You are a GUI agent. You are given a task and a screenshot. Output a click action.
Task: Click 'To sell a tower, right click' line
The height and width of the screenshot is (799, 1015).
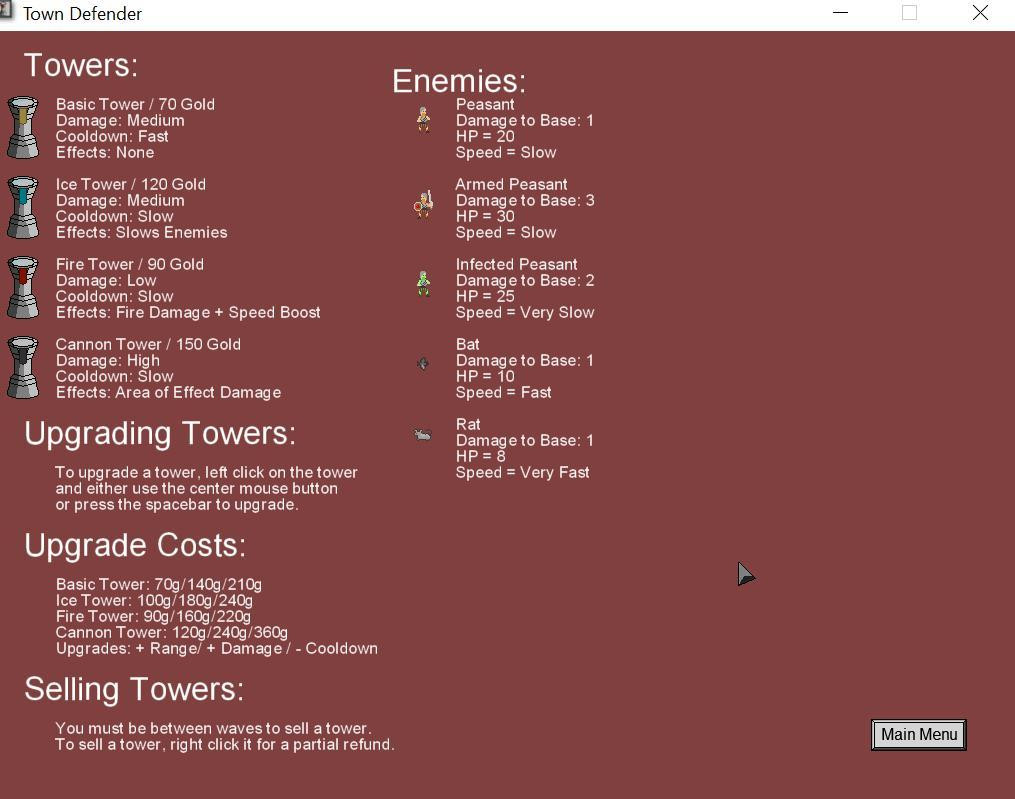[x=225, y=745]
